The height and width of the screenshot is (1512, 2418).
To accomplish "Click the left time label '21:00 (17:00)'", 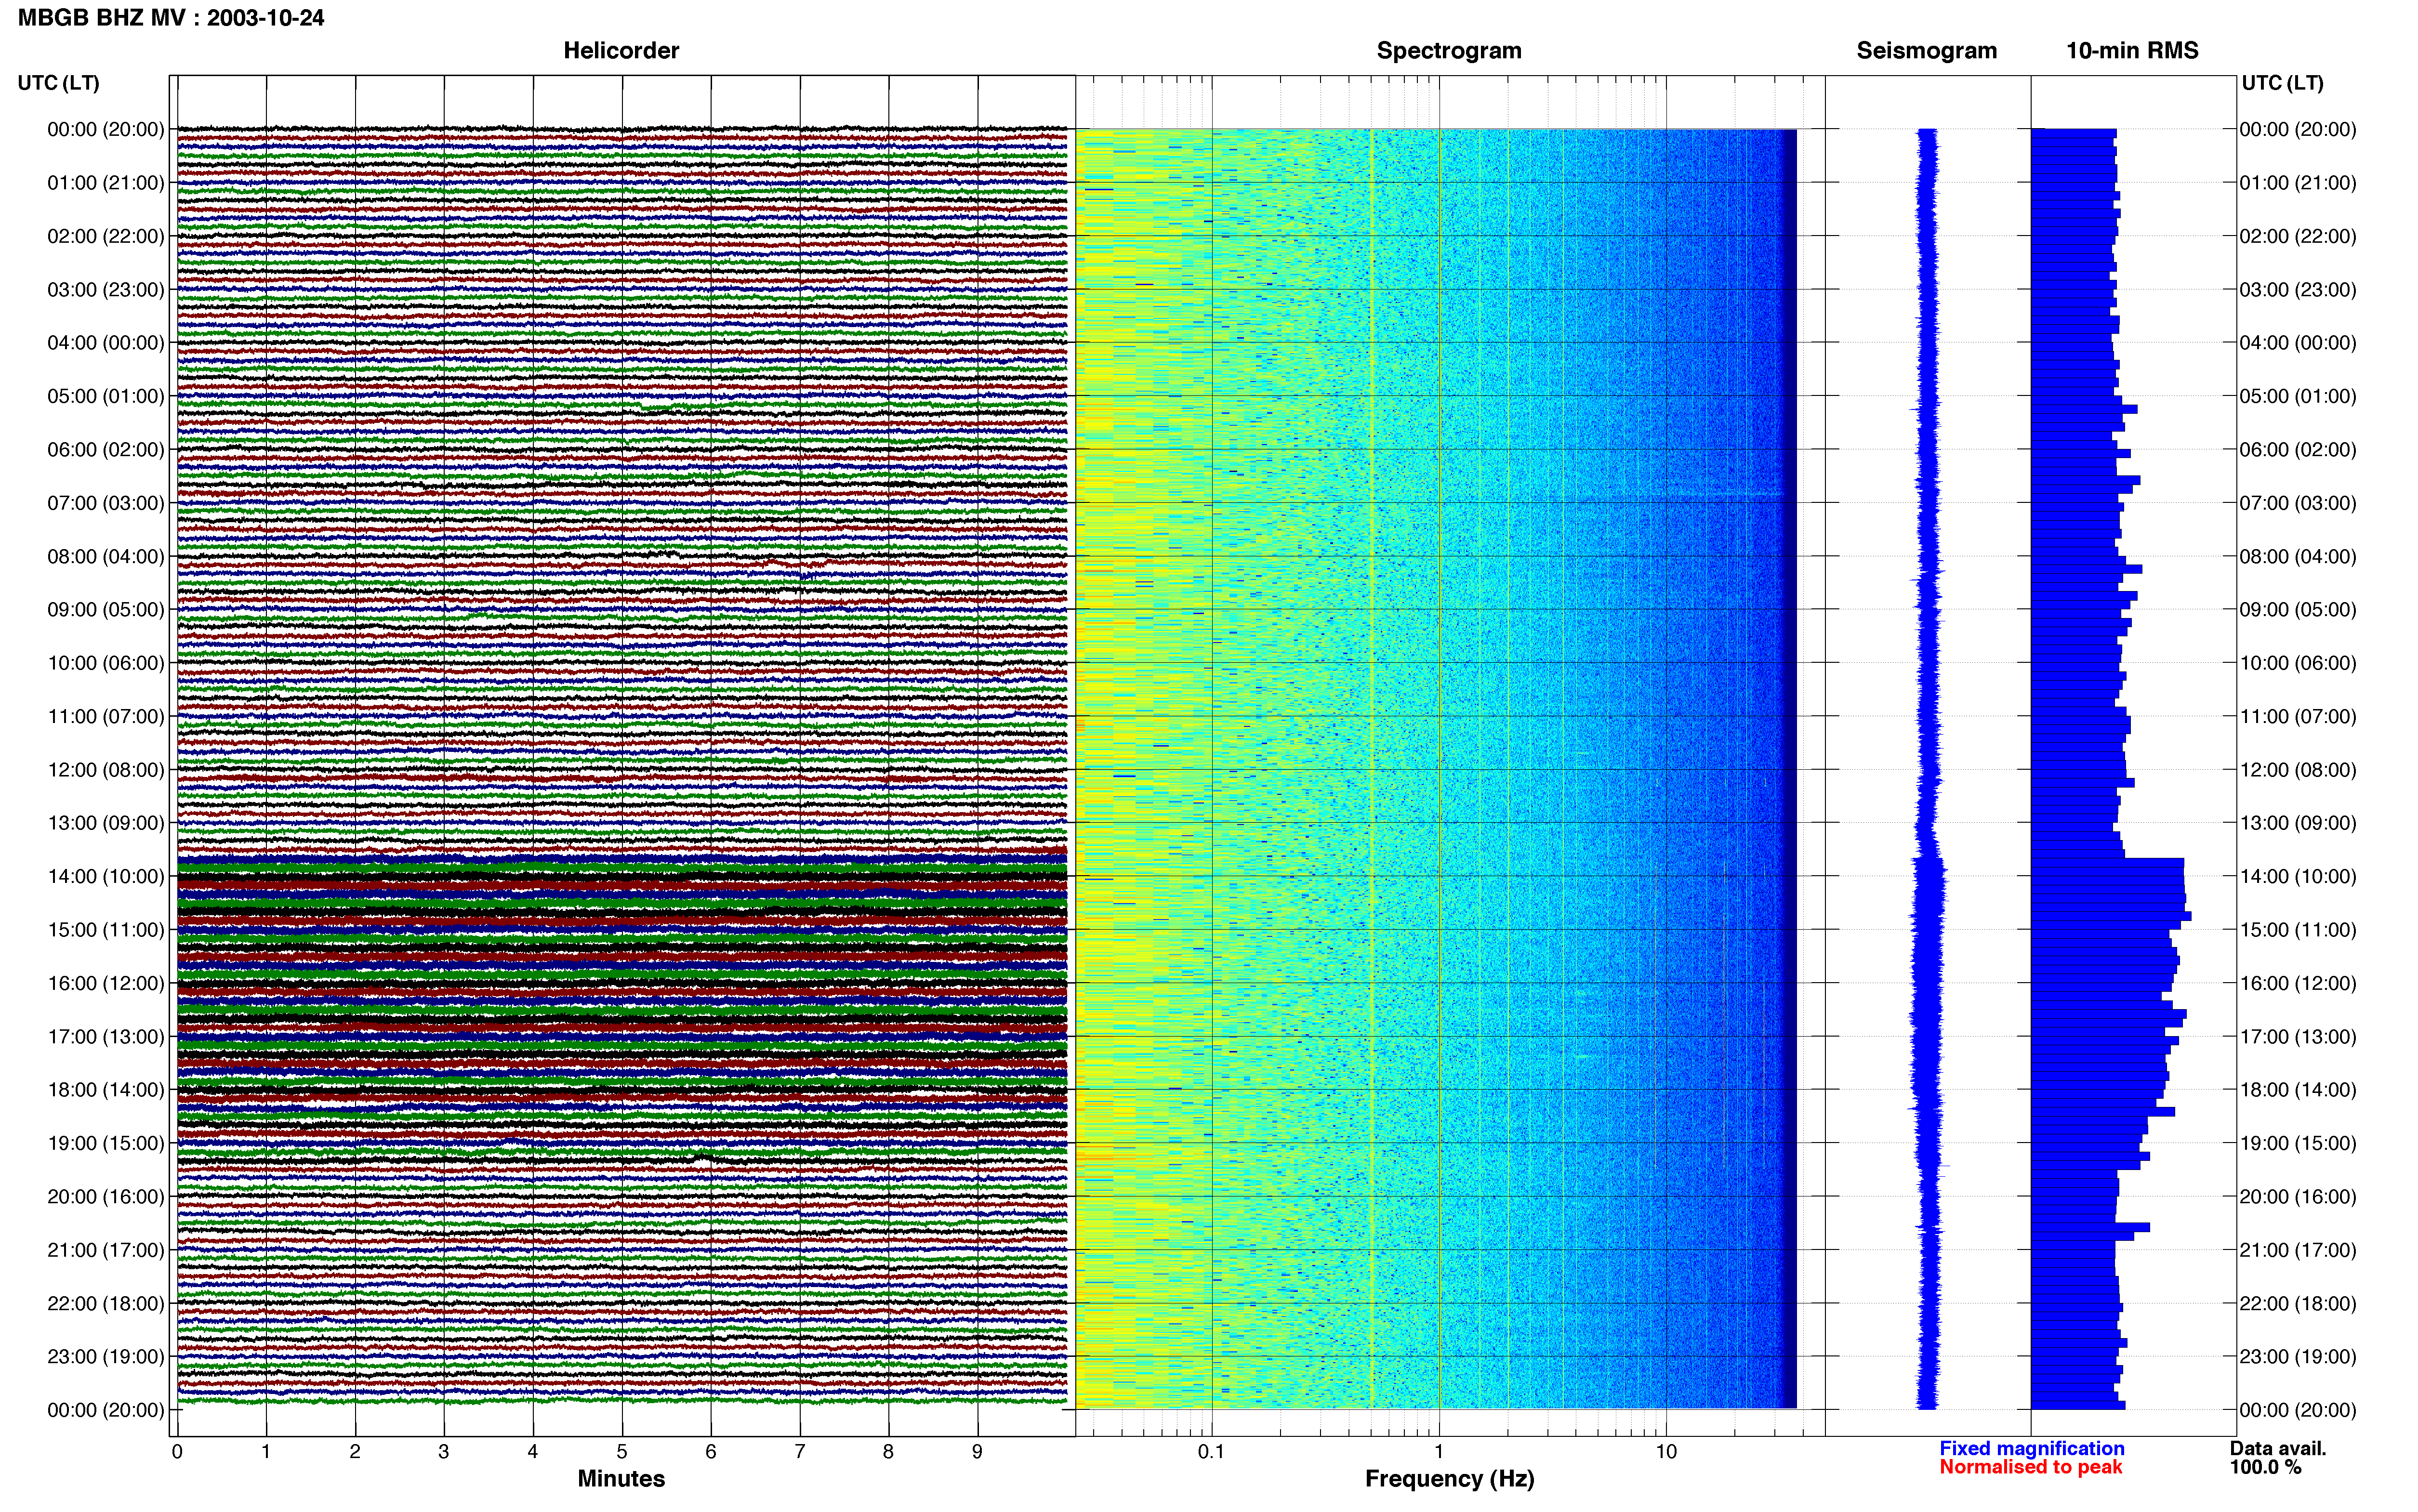I will pos(106,1250).
